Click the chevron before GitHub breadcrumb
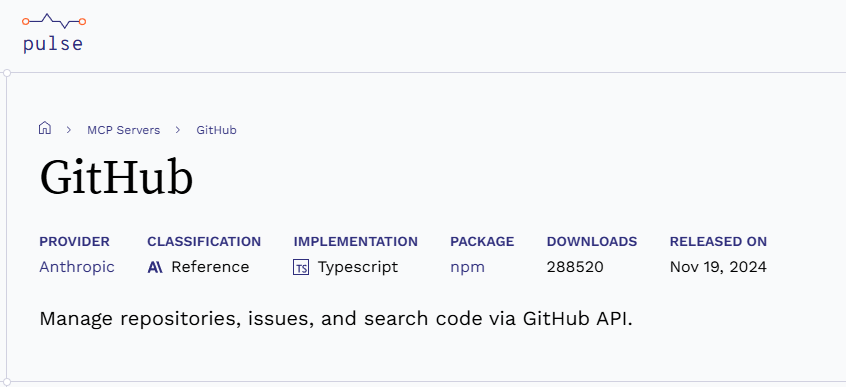The height and width of the screenshot is (387, 846). tap(178, 130)
